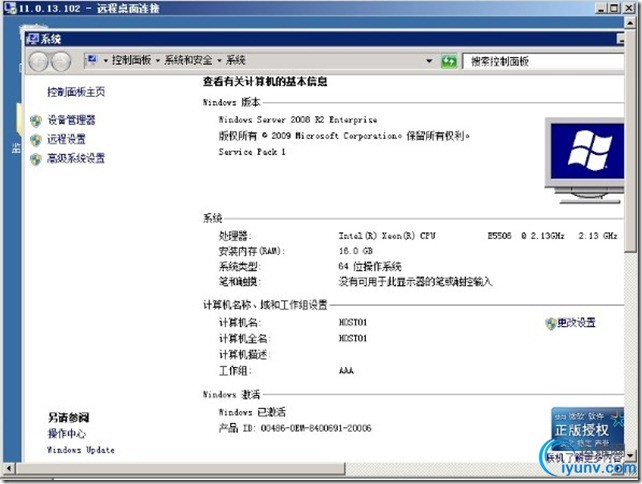The height and width of the screenshot is (484, 642).
Task: Expand the arrow before 控制面板 in breadcrumb
Action: [x=106, y=61]
